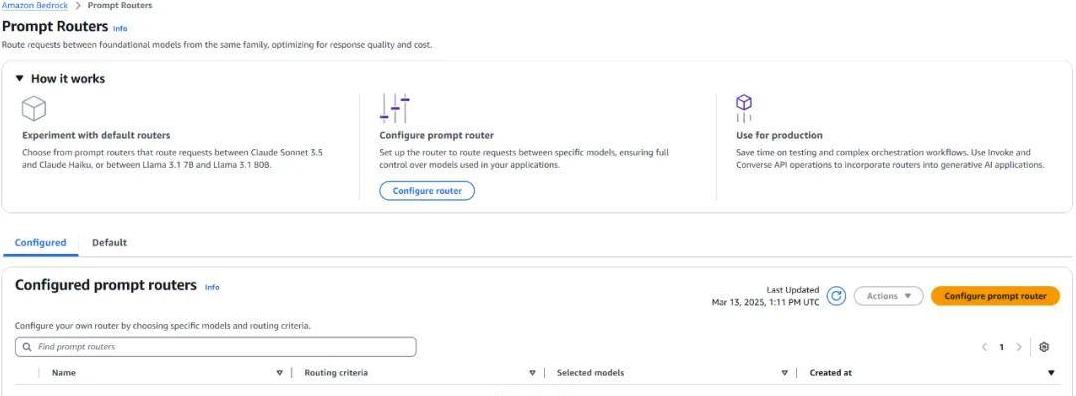Open the Actions dropdown
This screenshot has height=396, width=1076.
click(888, 296)
